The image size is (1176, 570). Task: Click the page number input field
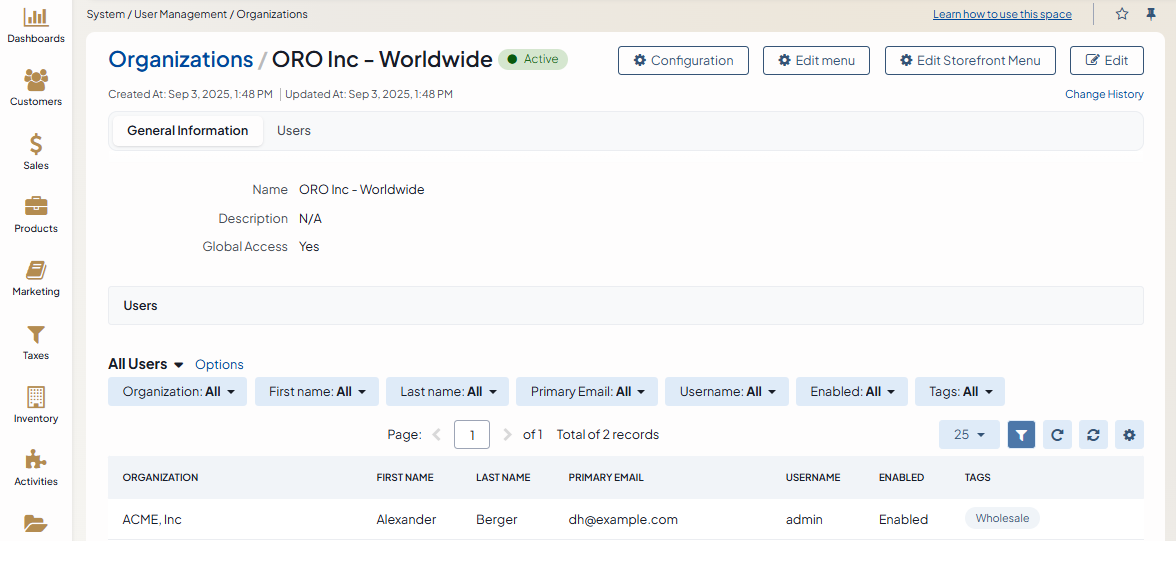pyautogui.click(x=472, y=435)
